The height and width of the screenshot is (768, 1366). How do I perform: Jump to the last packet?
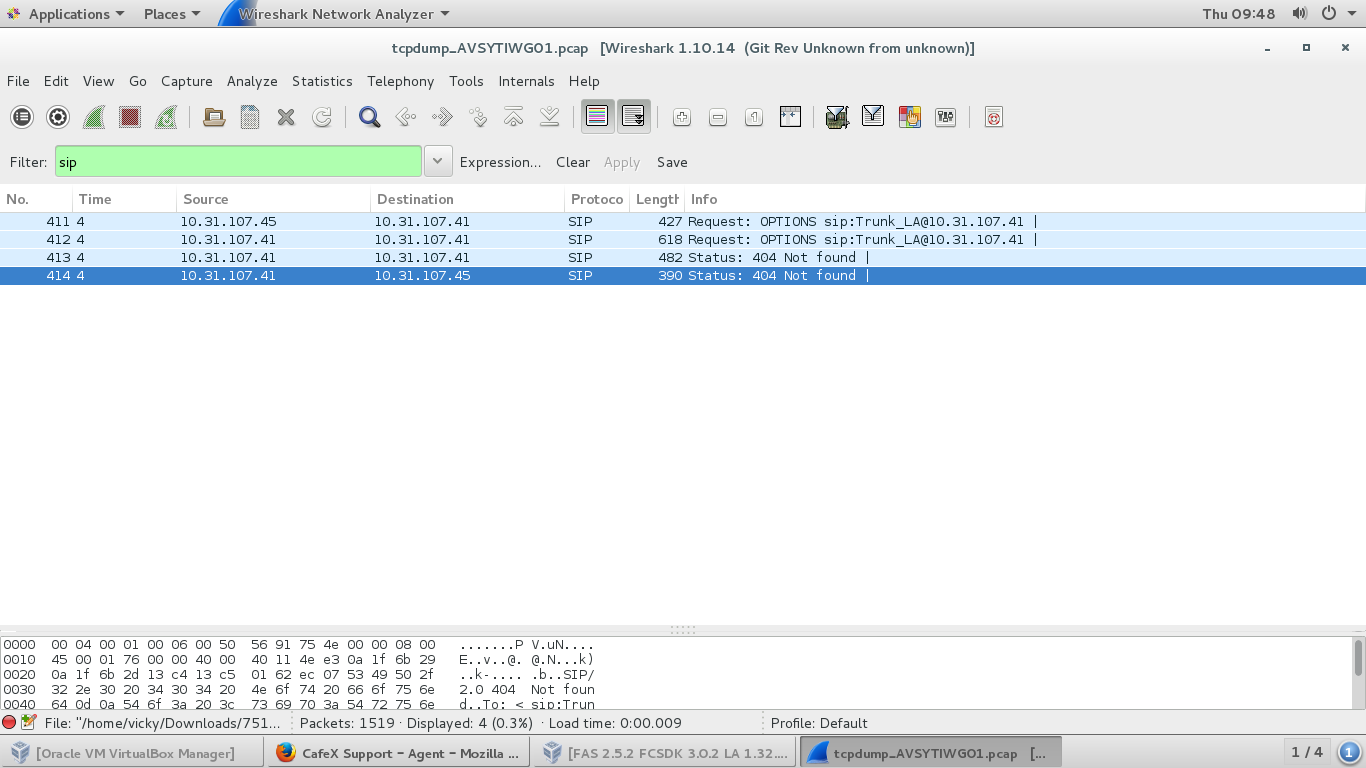pos(550,117)
